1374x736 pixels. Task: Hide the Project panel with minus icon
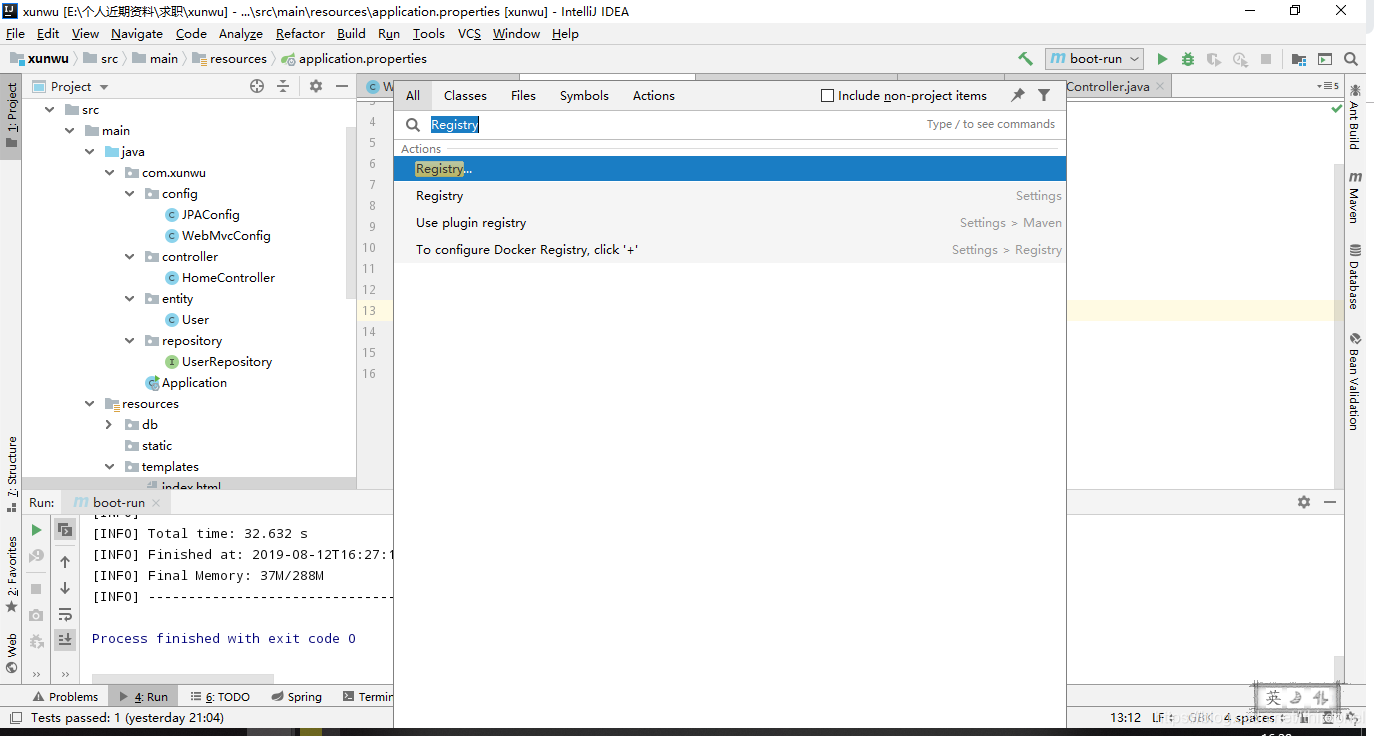(x=342, y=87)
